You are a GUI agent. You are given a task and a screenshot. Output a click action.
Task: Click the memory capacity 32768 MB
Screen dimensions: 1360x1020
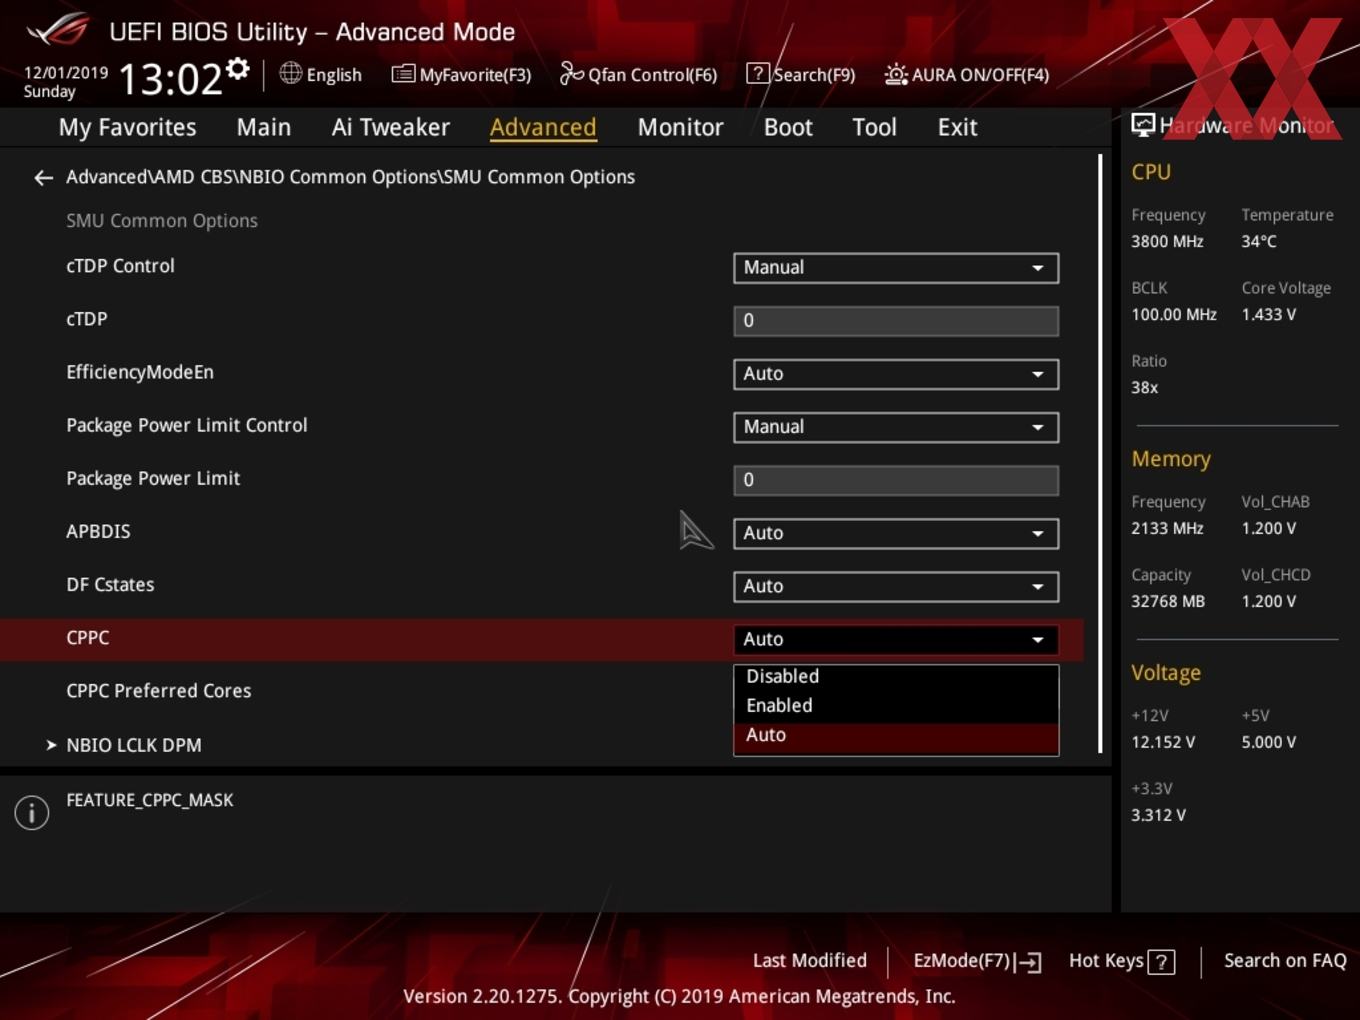coord(1168,602)
